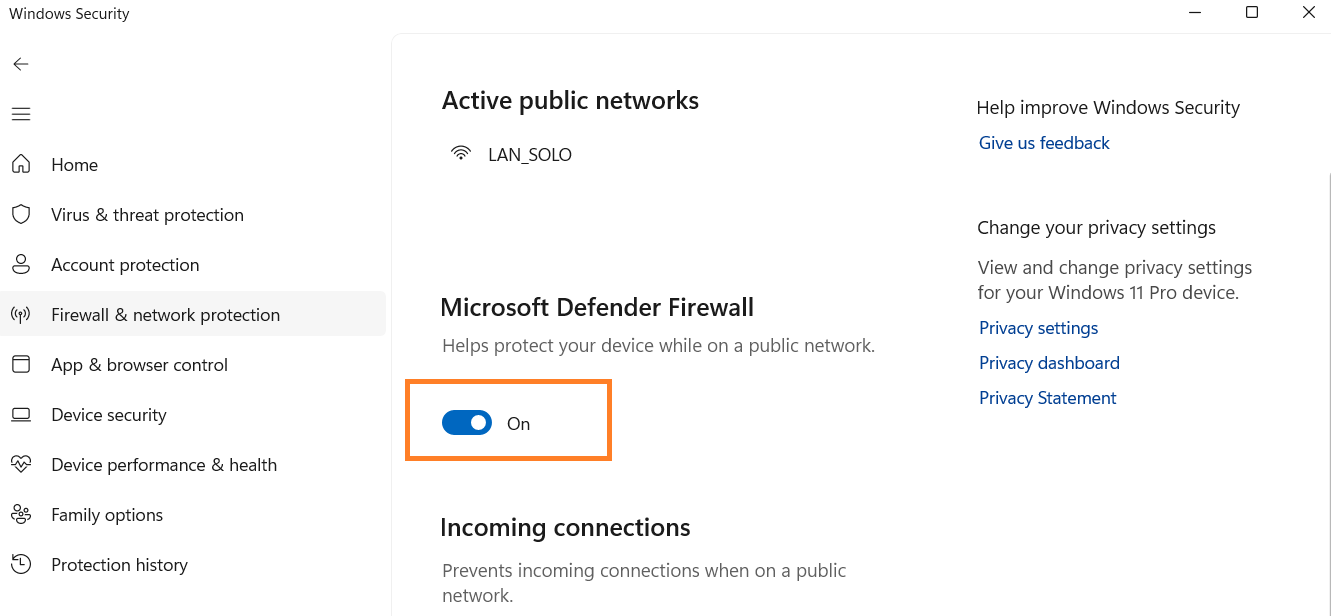Open the hamburger navigation menu
1331x616 pixels.
pyautogui.click(x=21, y=114)
